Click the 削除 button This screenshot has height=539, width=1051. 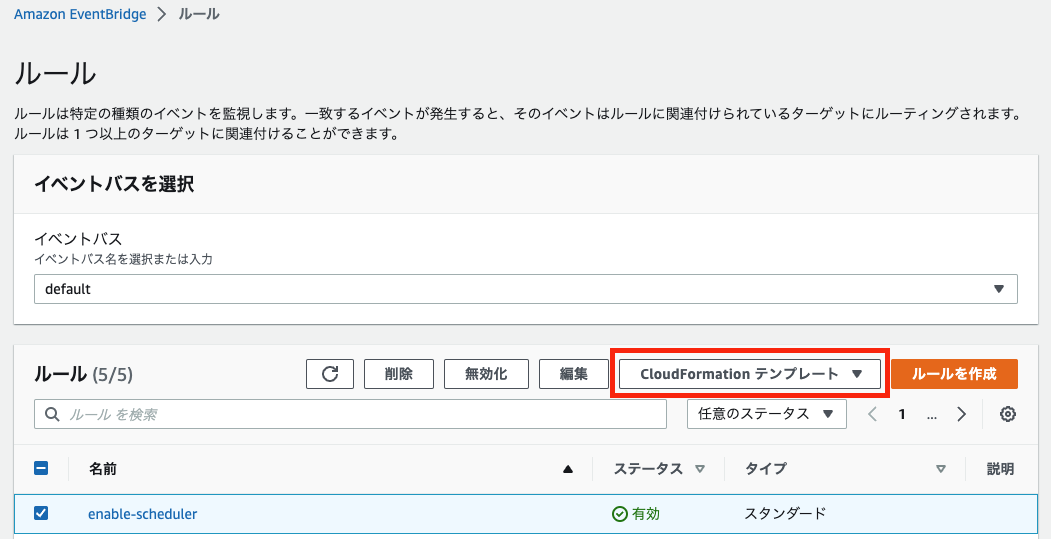point(399,374)
